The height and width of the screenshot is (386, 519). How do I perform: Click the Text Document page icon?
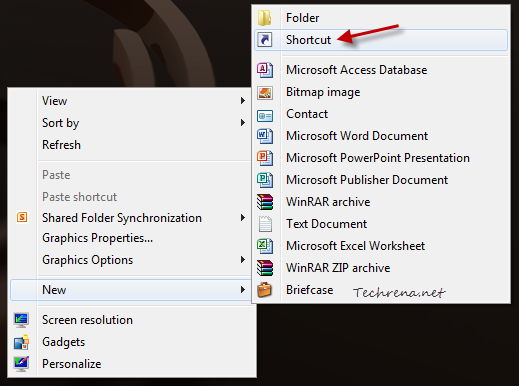pyautogui.click(x=265, y=224)
